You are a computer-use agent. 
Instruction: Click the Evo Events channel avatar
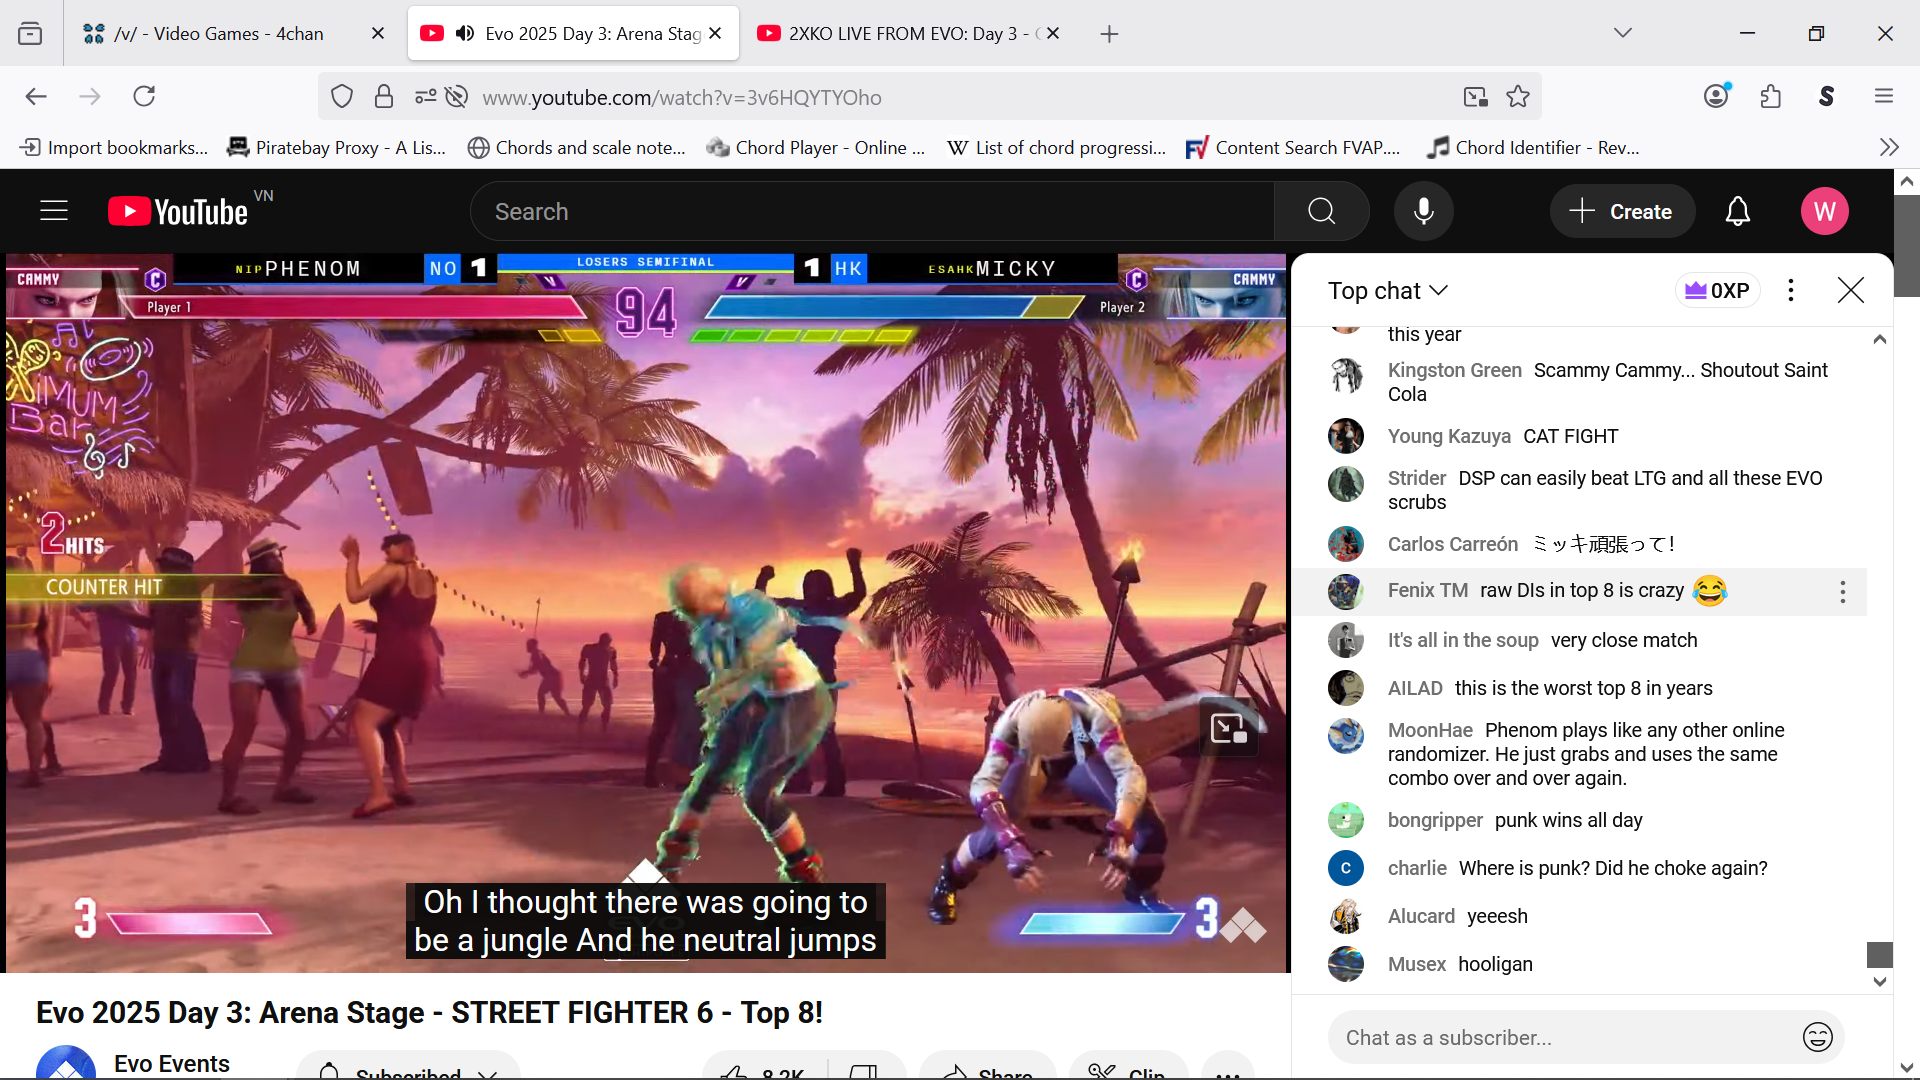(x=66, y=1064)
